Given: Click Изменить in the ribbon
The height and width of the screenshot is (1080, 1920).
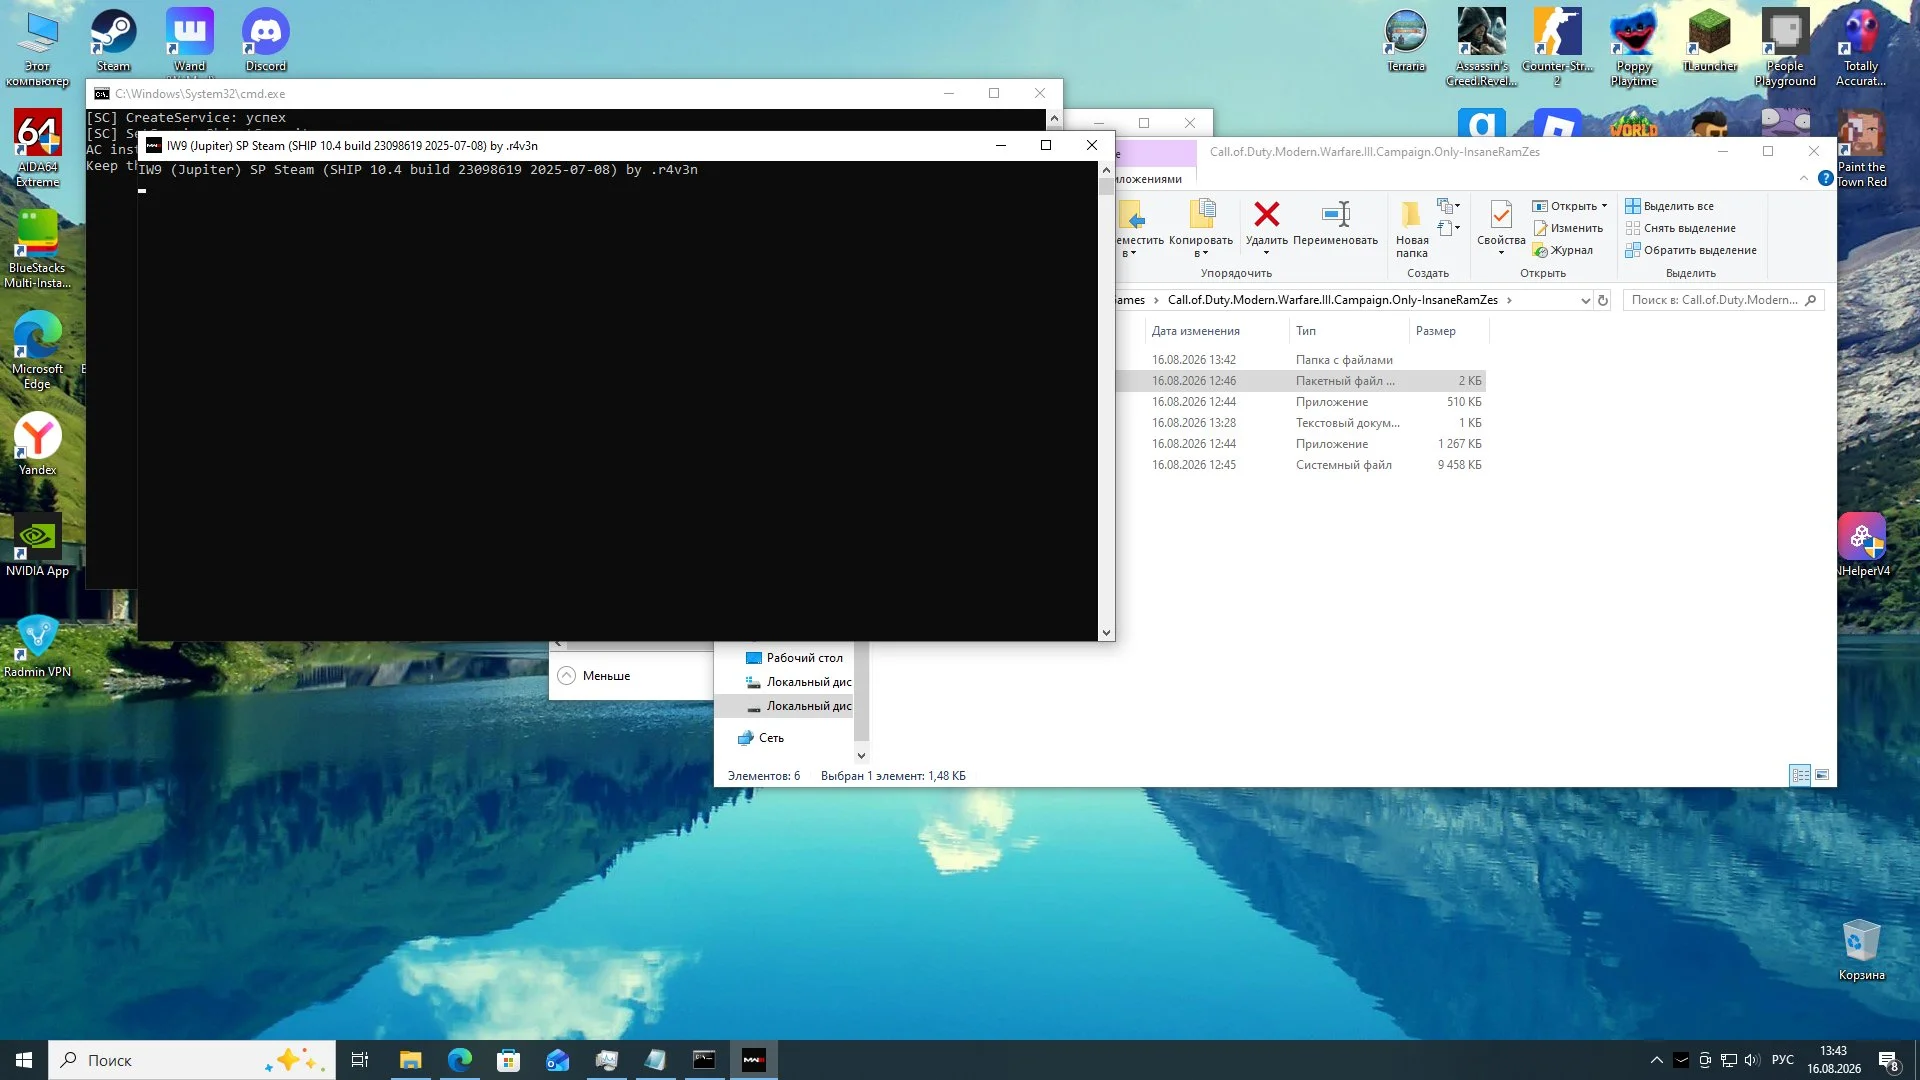Looking at the screenshot, I should pos(1568,228).
